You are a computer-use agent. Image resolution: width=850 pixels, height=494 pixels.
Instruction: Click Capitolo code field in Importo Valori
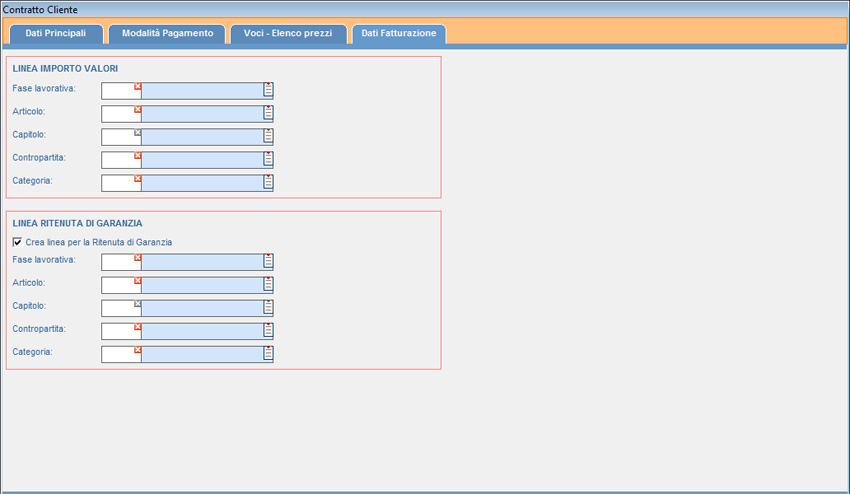(118, 138)
